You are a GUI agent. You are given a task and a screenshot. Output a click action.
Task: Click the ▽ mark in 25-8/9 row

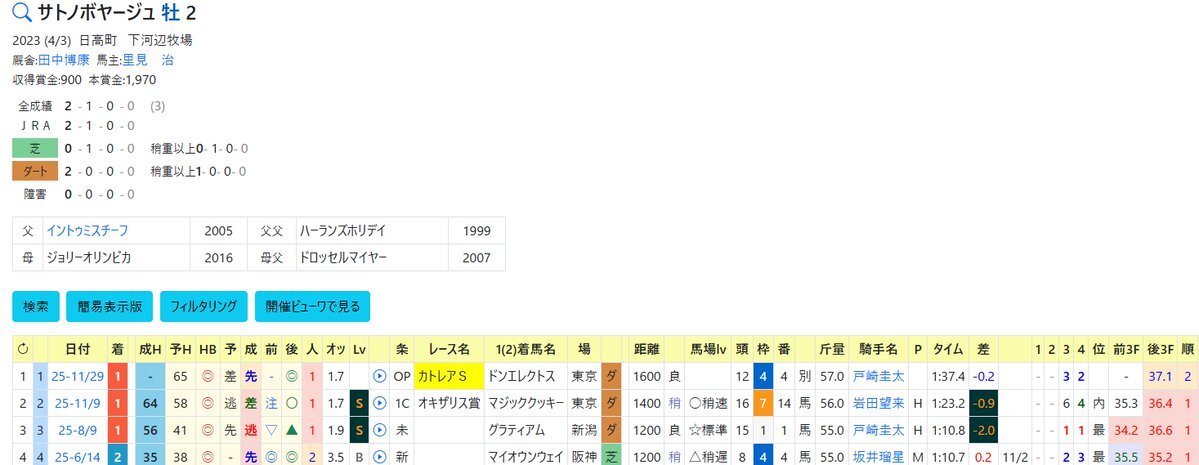pyautogui.click(x=271, y=430)
